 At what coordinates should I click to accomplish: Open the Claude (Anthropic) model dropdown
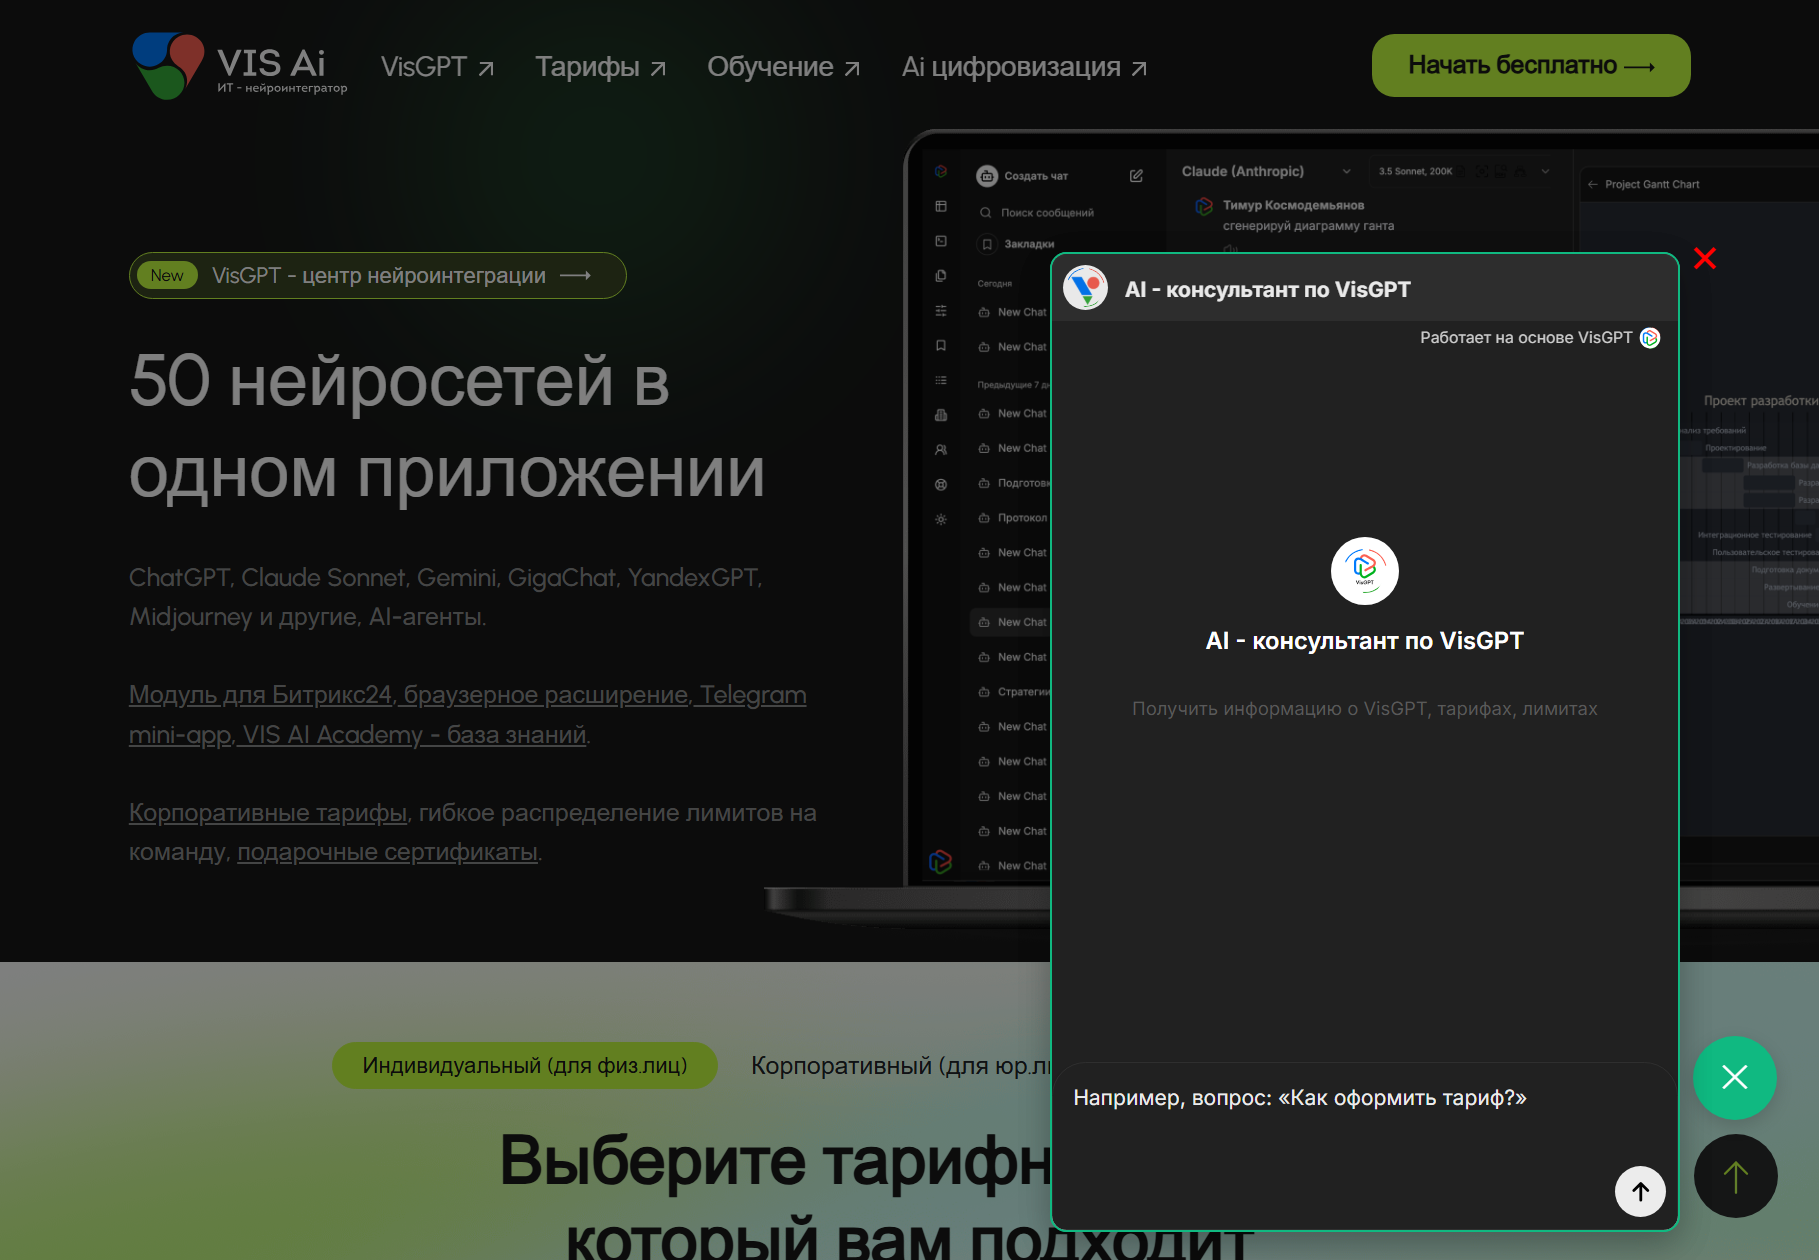click(1263, 171)
